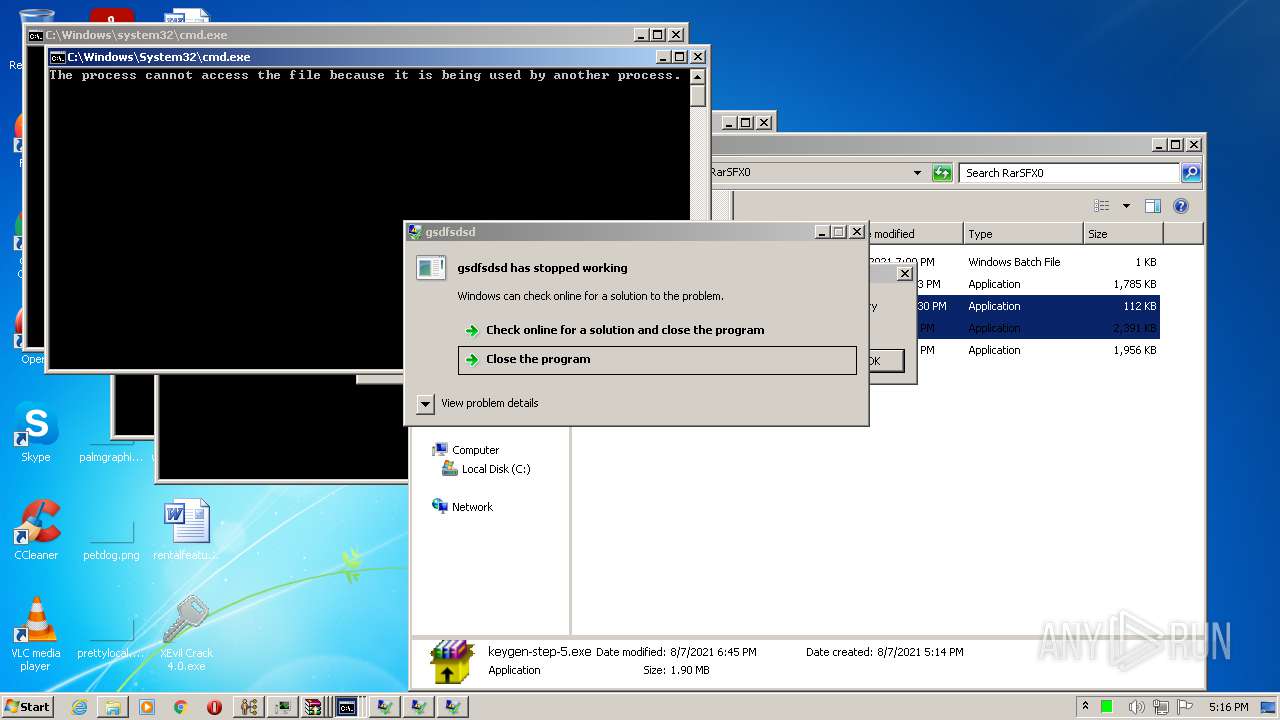Open Windows Explorer taskbar button
Screen dimensions: 1280x720
click(x=113, y=707)
